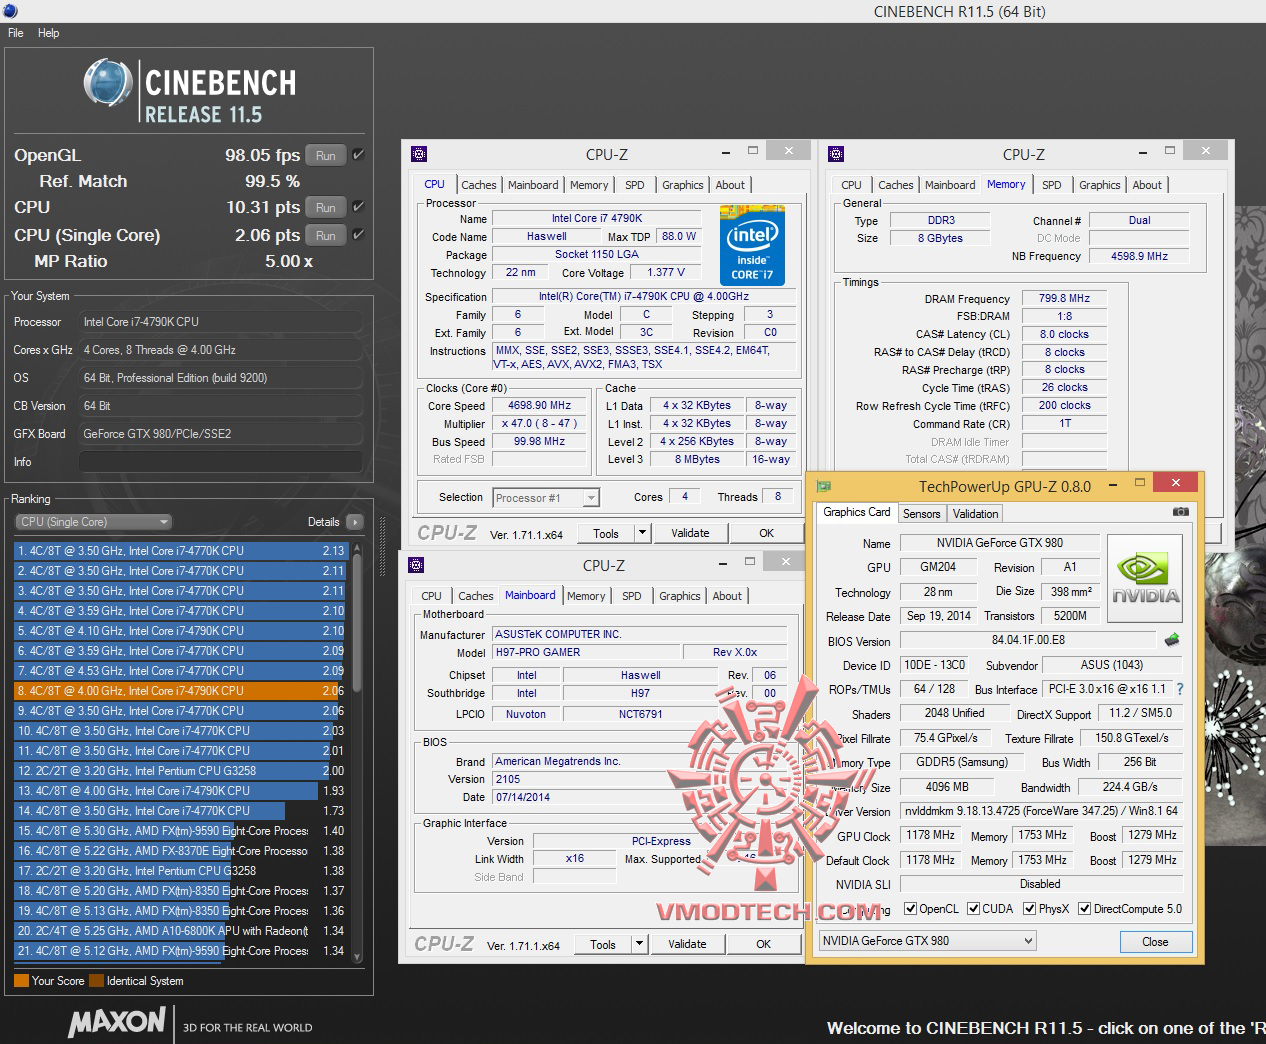Image resolution: width=1266 pixels, height=1044 pixels.
Task: Click the Bus Interface question mark icon
Action: pyautogui.click(x=1180, y=689)
